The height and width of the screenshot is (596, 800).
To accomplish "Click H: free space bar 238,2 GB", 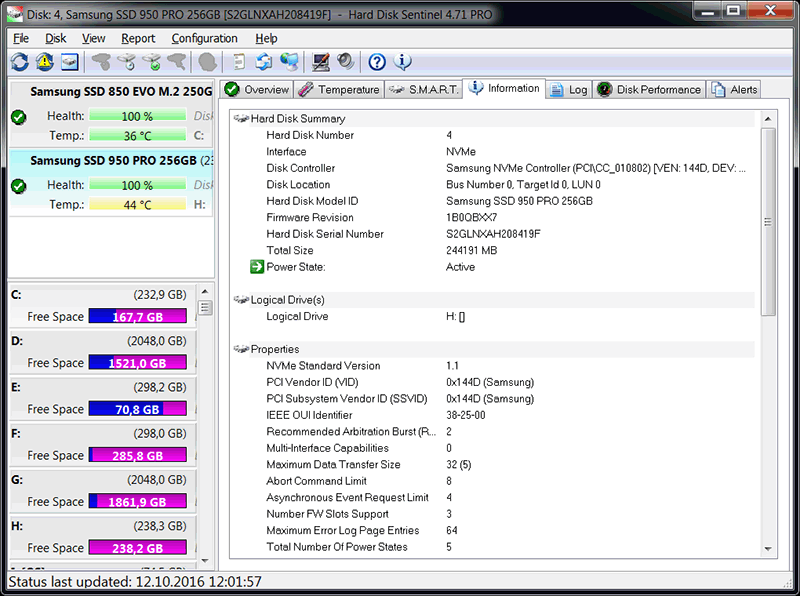I will coord(137,548).
